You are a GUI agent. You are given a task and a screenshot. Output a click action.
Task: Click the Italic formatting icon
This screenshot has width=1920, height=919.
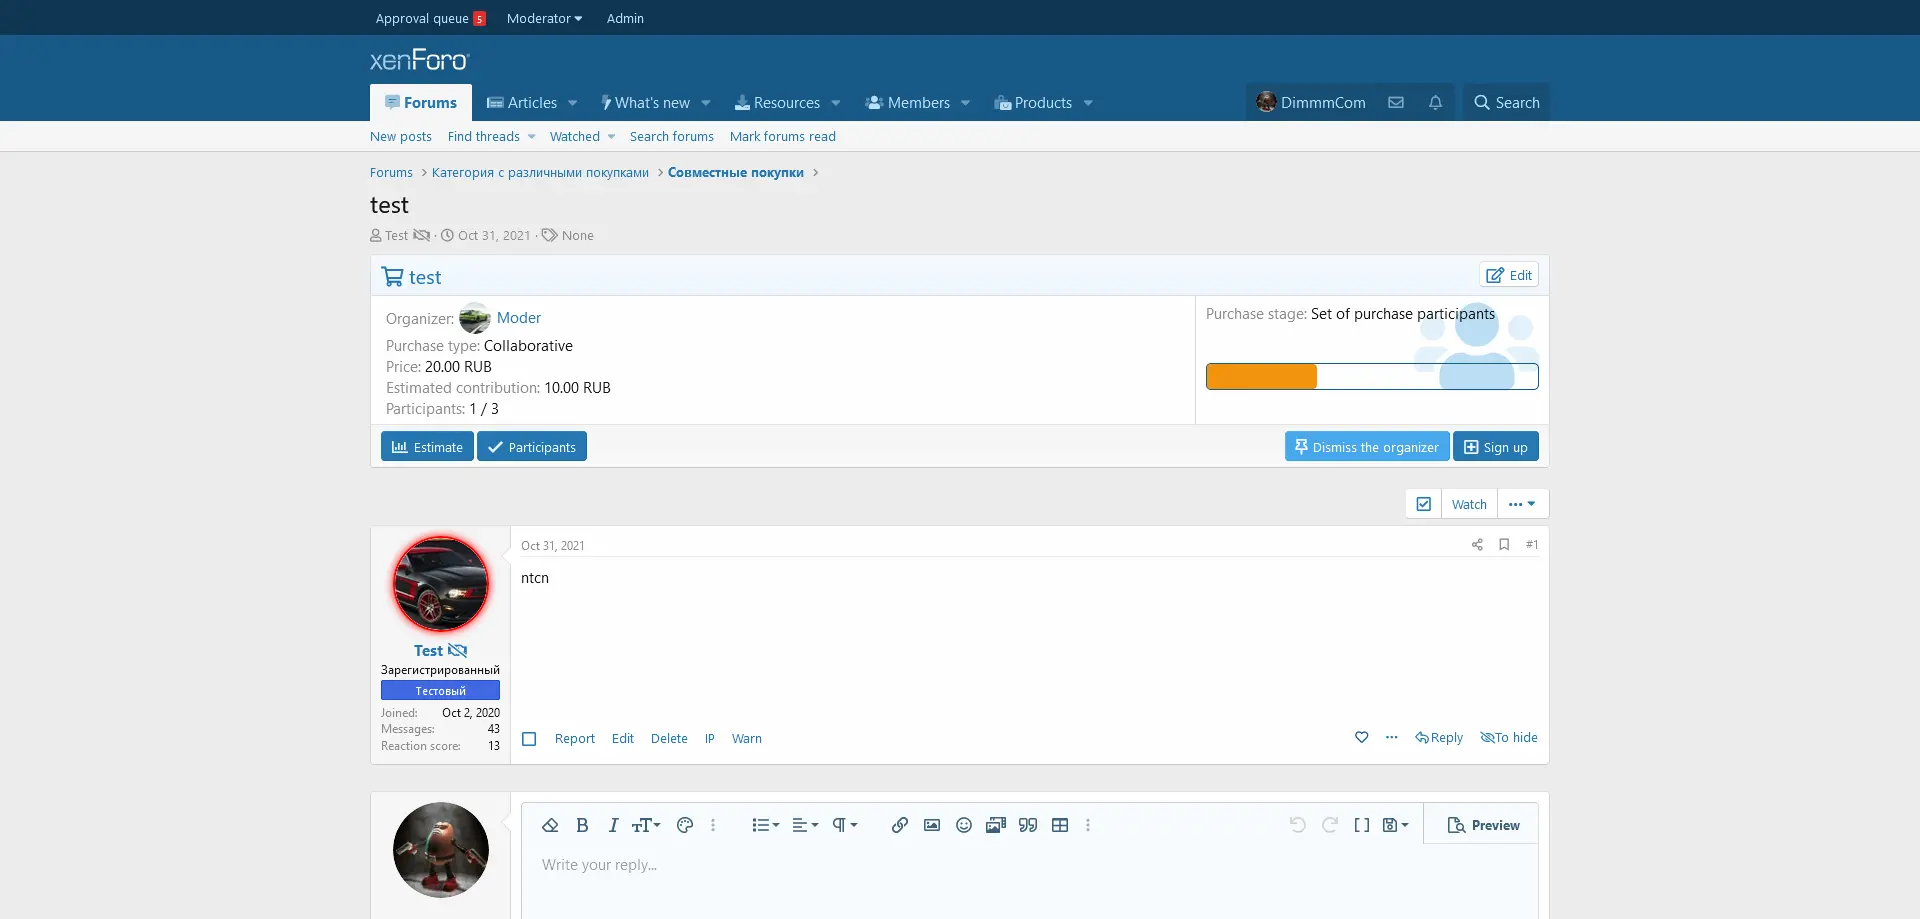[x=613, y=825]
